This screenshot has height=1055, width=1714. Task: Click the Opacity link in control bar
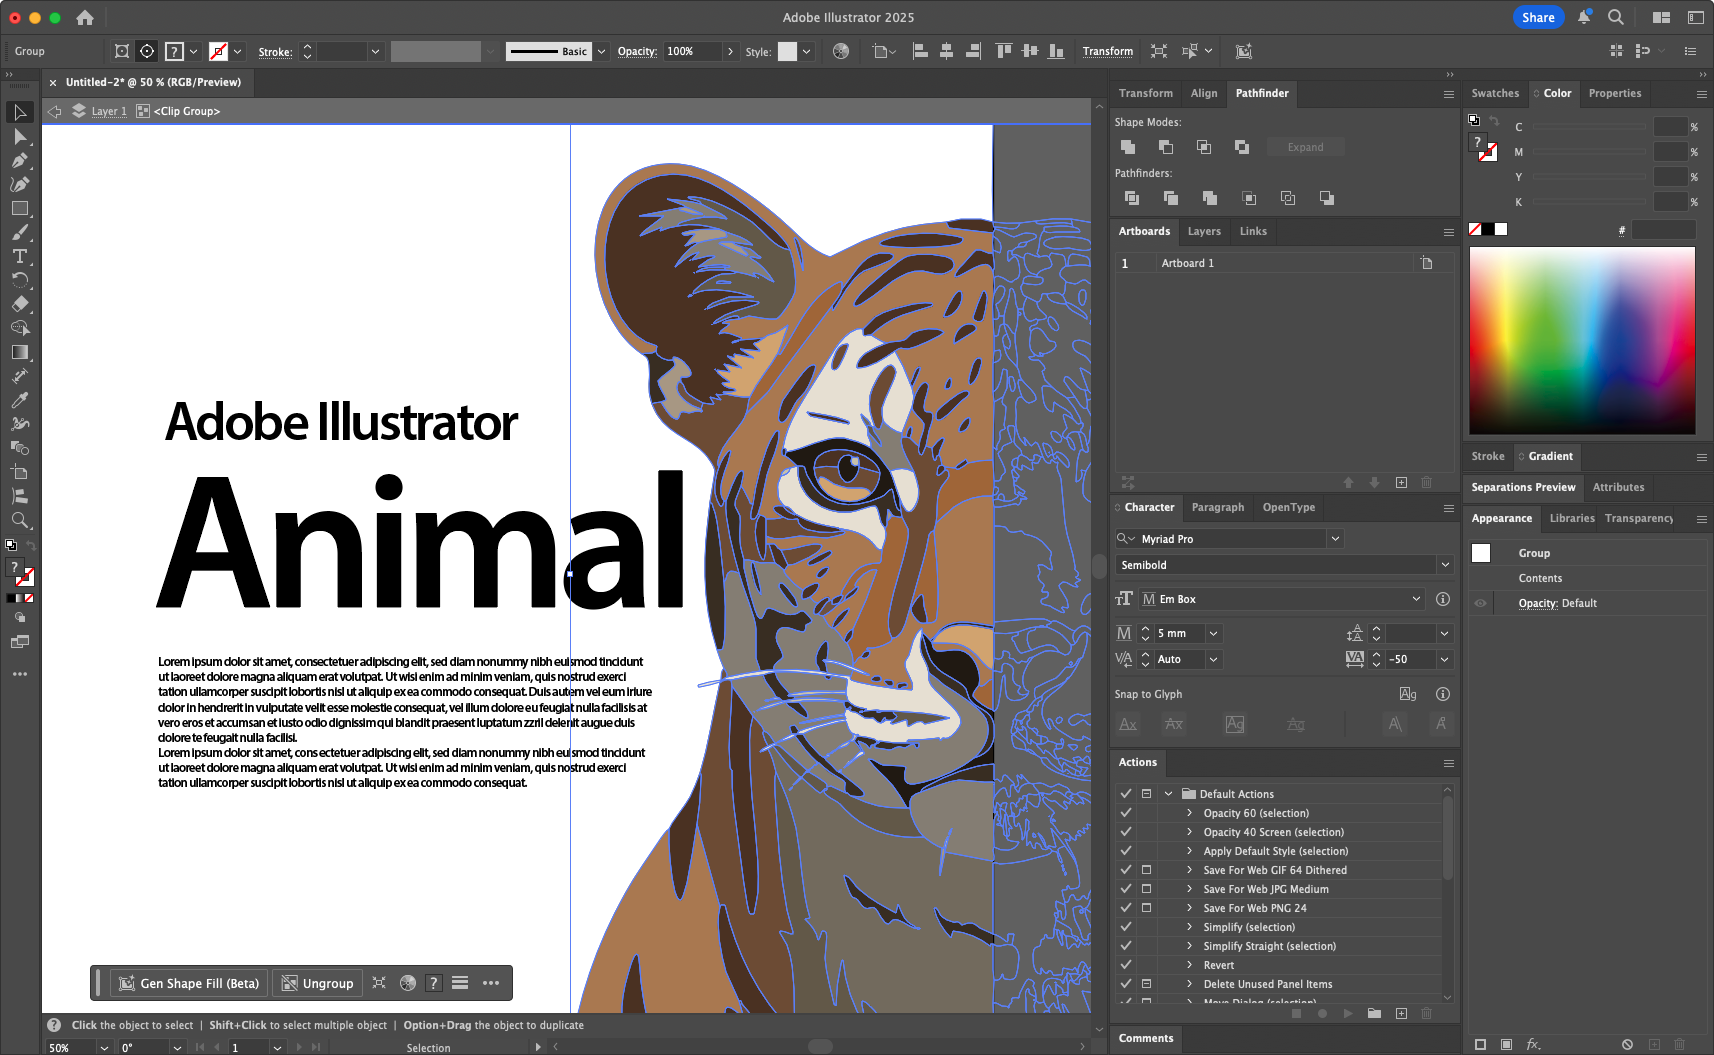(x=637, y=51)
